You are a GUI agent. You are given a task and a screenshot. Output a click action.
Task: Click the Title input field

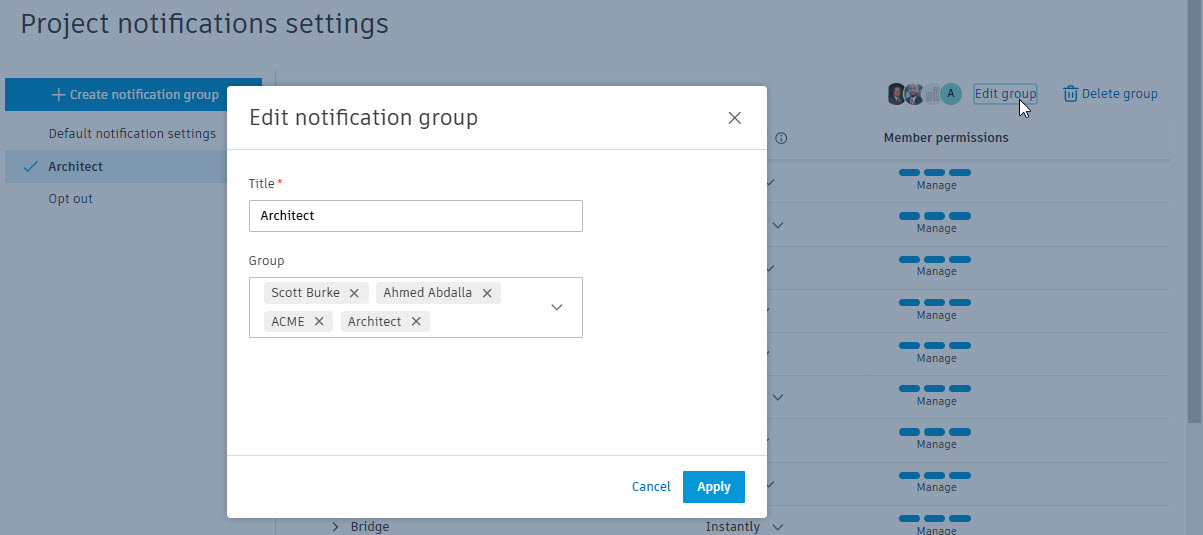(416, 215)
